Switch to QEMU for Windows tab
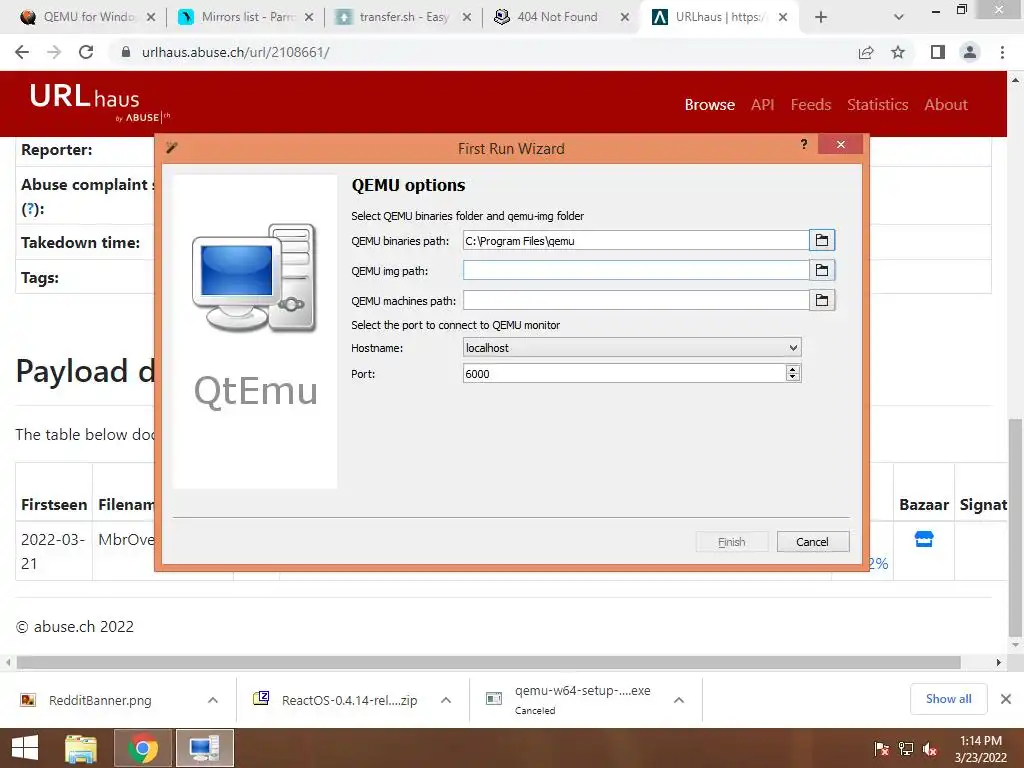Viewport: 1024px width, 768px height. tap(88, 17)
